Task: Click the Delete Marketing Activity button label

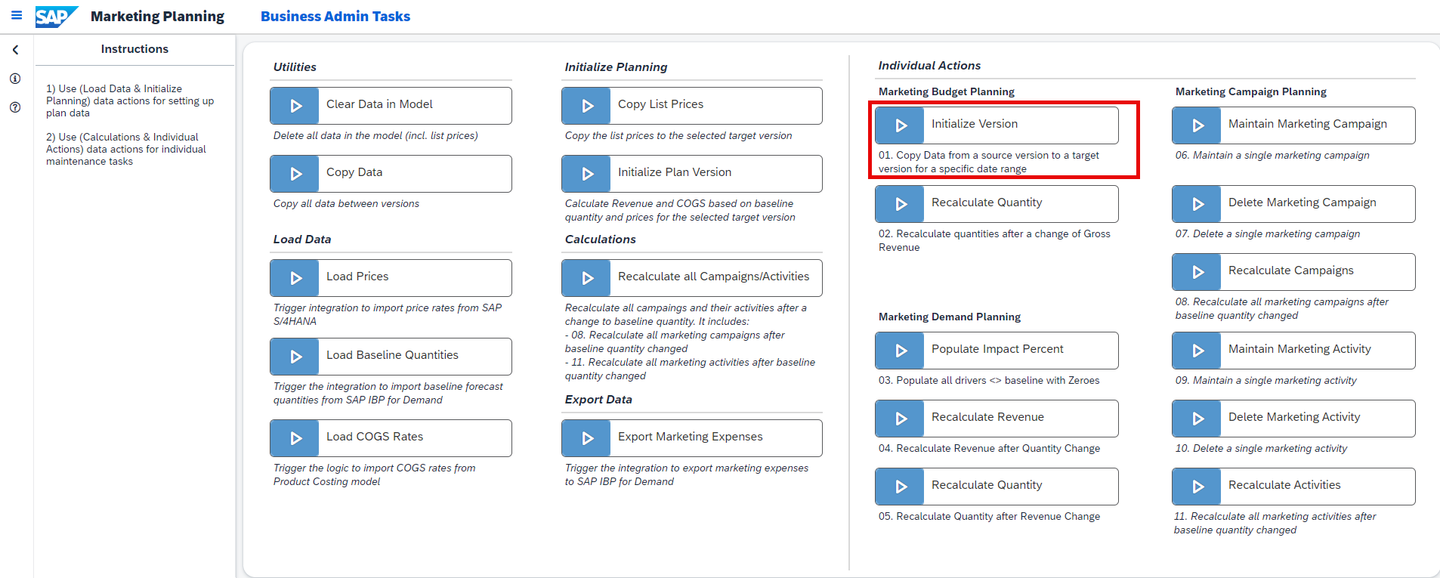Action: coord(1294,417)
